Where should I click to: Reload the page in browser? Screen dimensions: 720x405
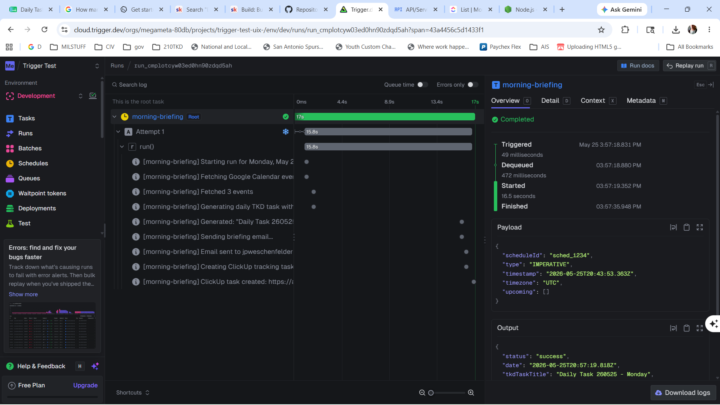pyautogui.click(x=44, y=30)
